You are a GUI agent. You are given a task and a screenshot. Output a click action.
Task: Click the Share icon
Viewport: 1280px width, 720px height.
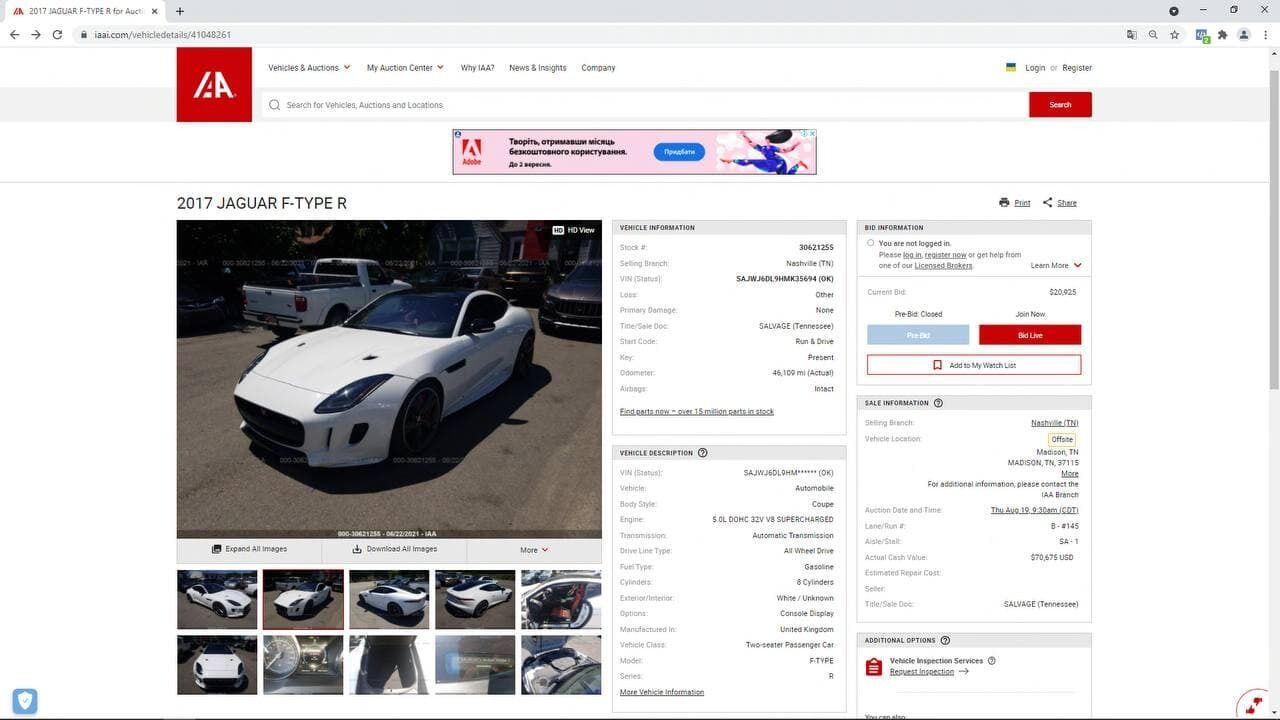[x=1047, y=203]
